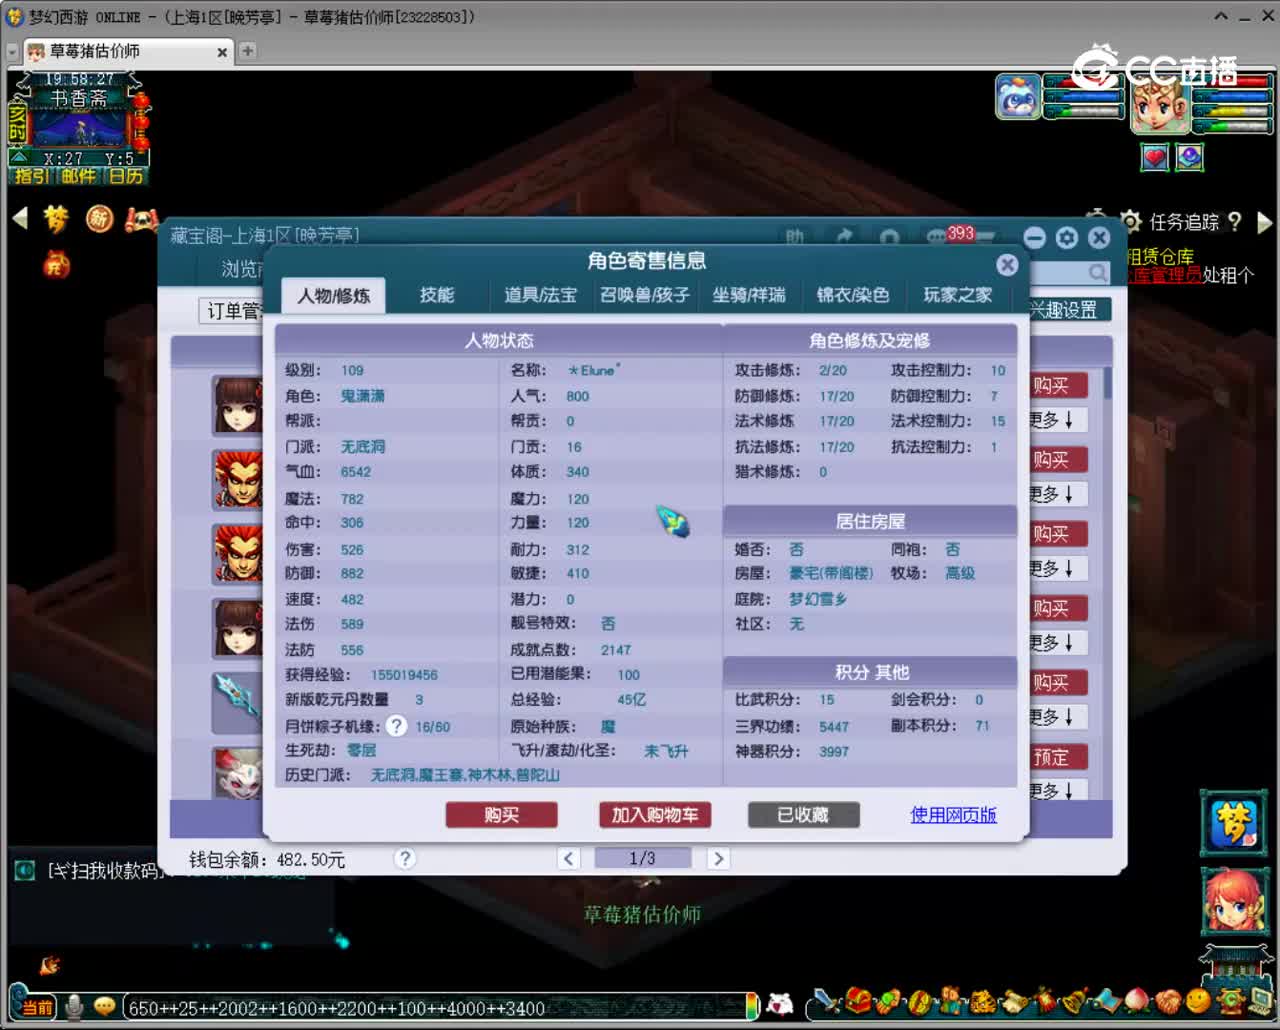Collapse the top icon bar with the left chevron
Screen dimensions: 1280x1030
pos(18,219)
